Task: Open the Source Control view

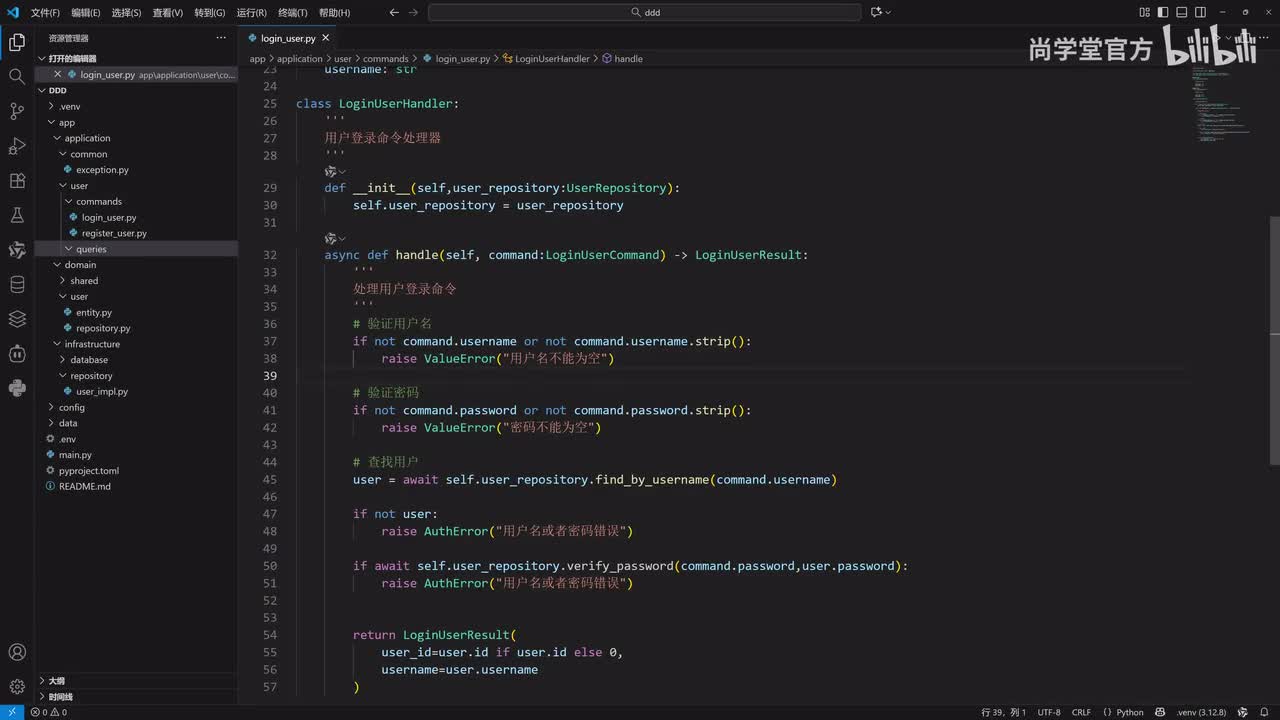Action: 17,111
